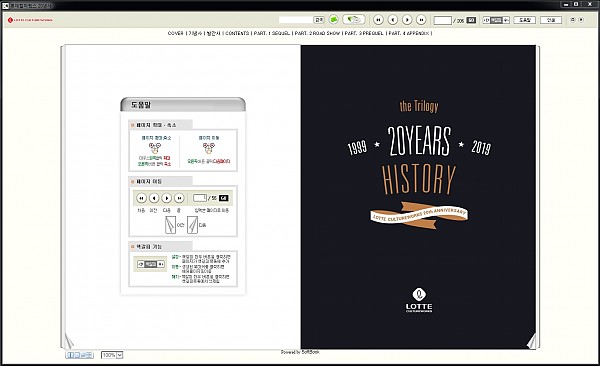This screenshot has height=366, width=600.
Task: Go to the next page
Action: (x=407, y=20)
